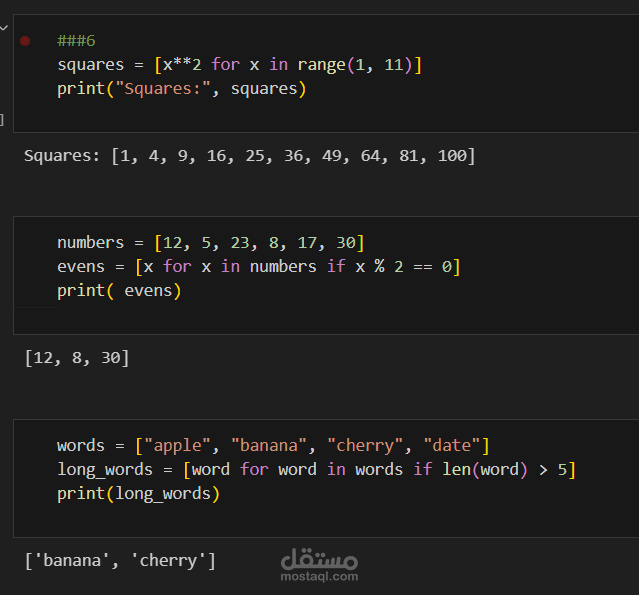This screenshot has height=595, width=639.
Task: Click len(word) in the long_words line
Action: 485,469
